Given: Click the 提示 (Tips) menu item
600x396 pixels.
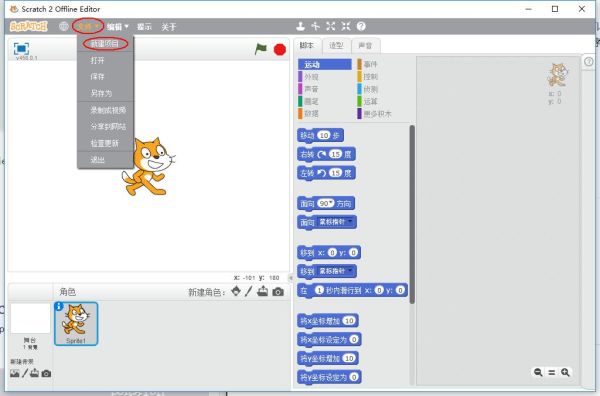Looking at the screenshot, I should pos(144,26).
